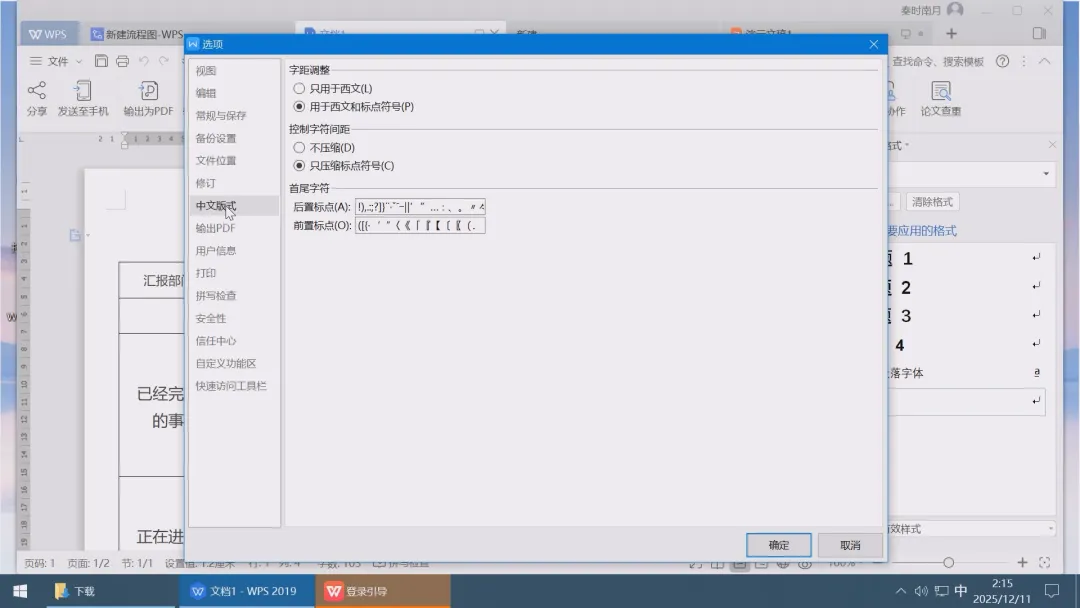Viewport: 1080px width, 608px height.
Task: Click the command search box 查找命令
Action: click(938, 61)
